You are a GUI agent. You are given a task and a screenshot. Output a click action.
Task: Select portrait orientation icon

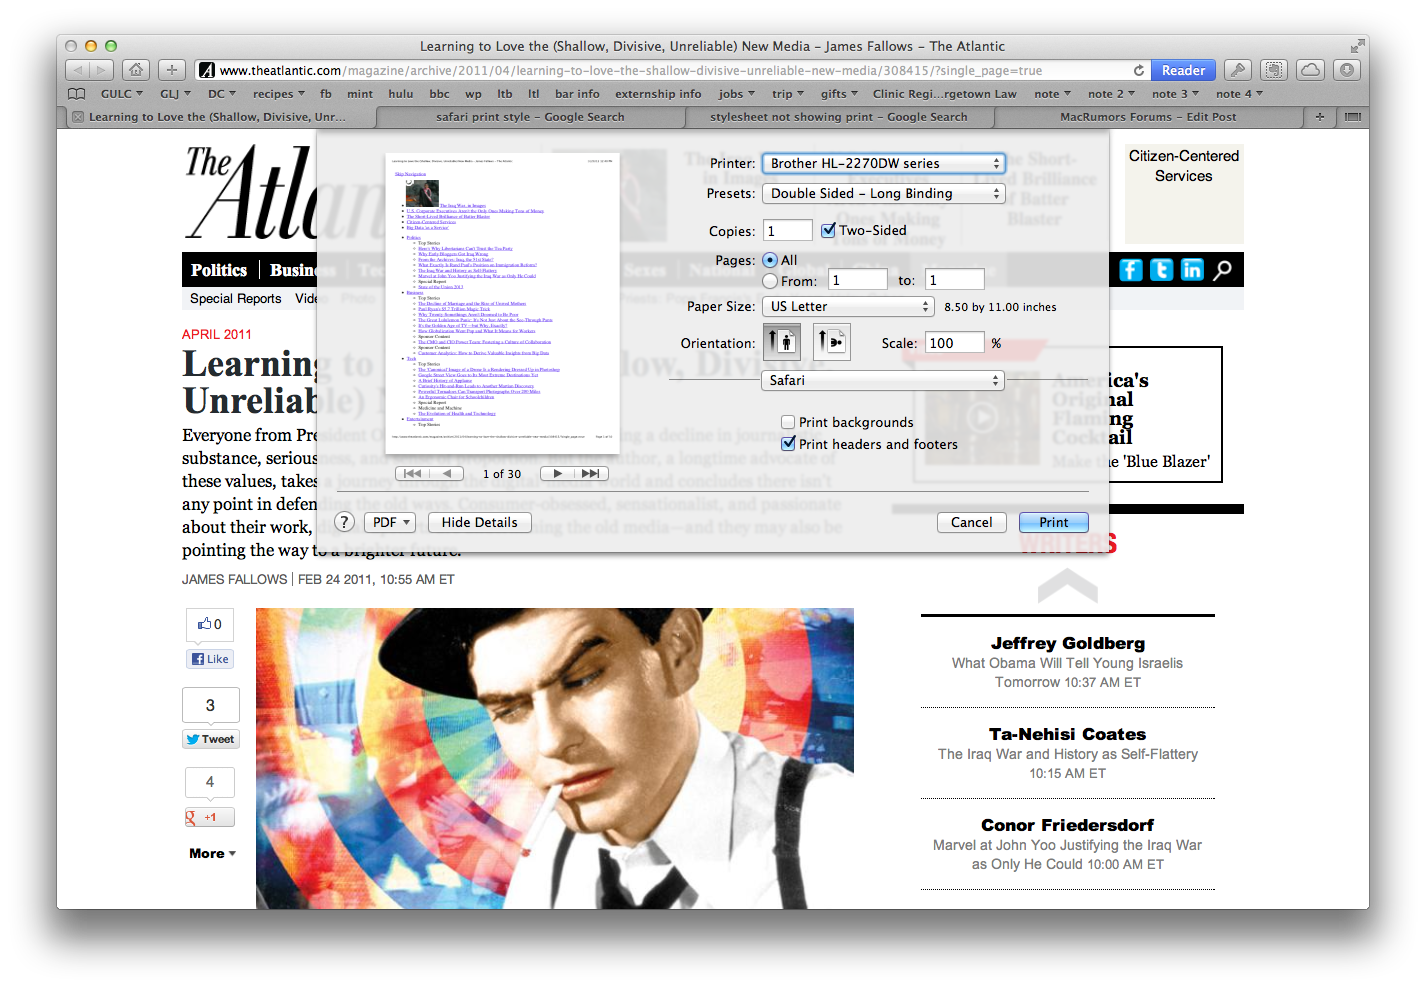[782, 342]
